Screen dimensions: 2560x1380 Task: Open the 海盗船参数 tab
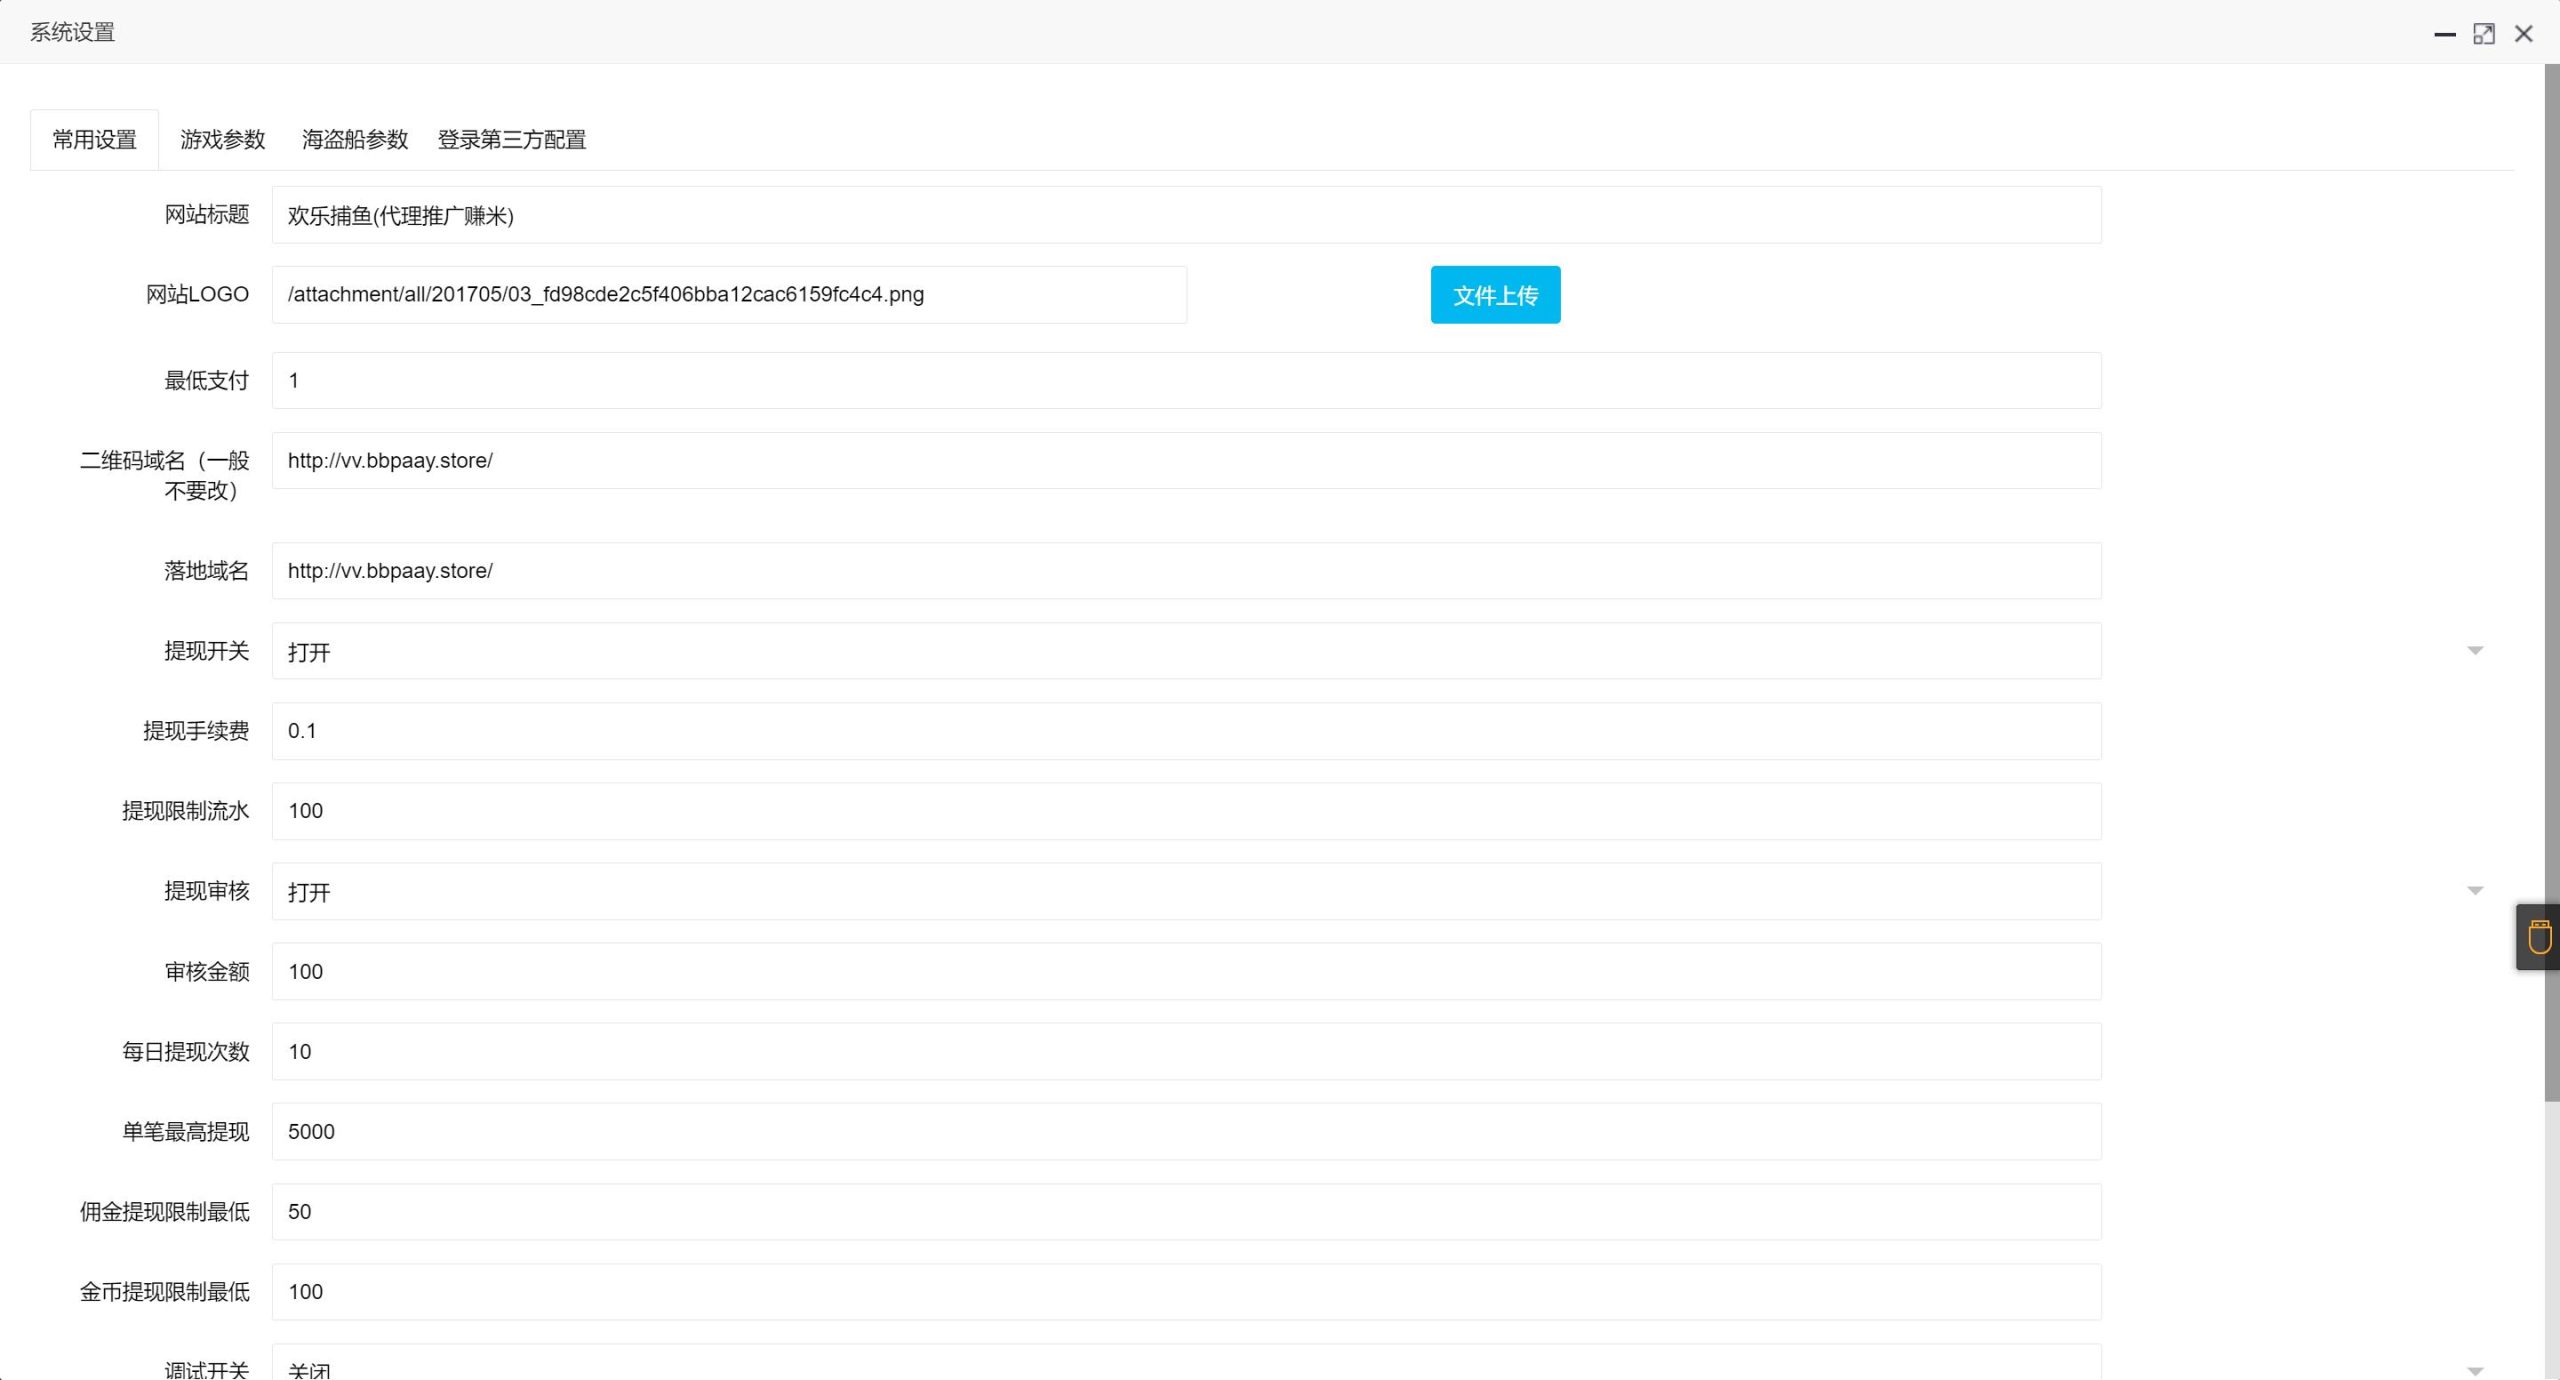[x=355, y=140]
